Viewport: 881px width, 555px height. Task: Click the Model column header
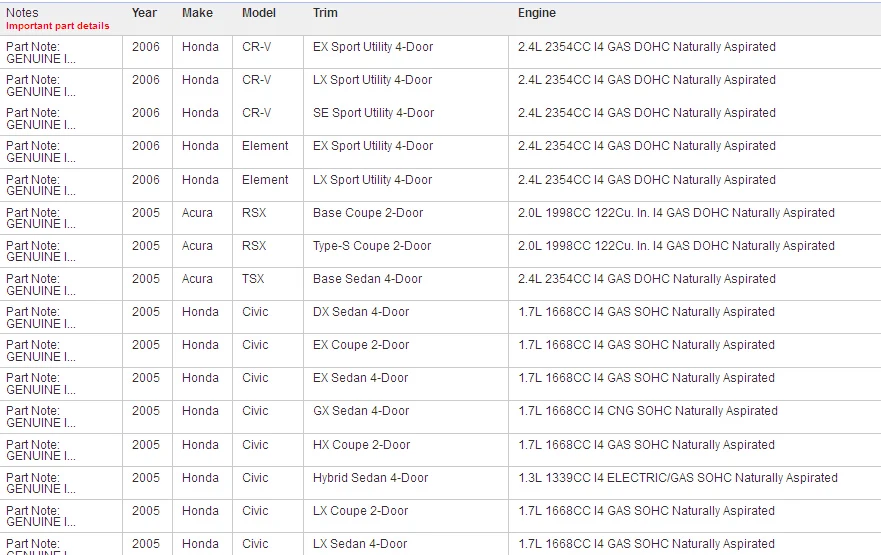click(259, 13)
